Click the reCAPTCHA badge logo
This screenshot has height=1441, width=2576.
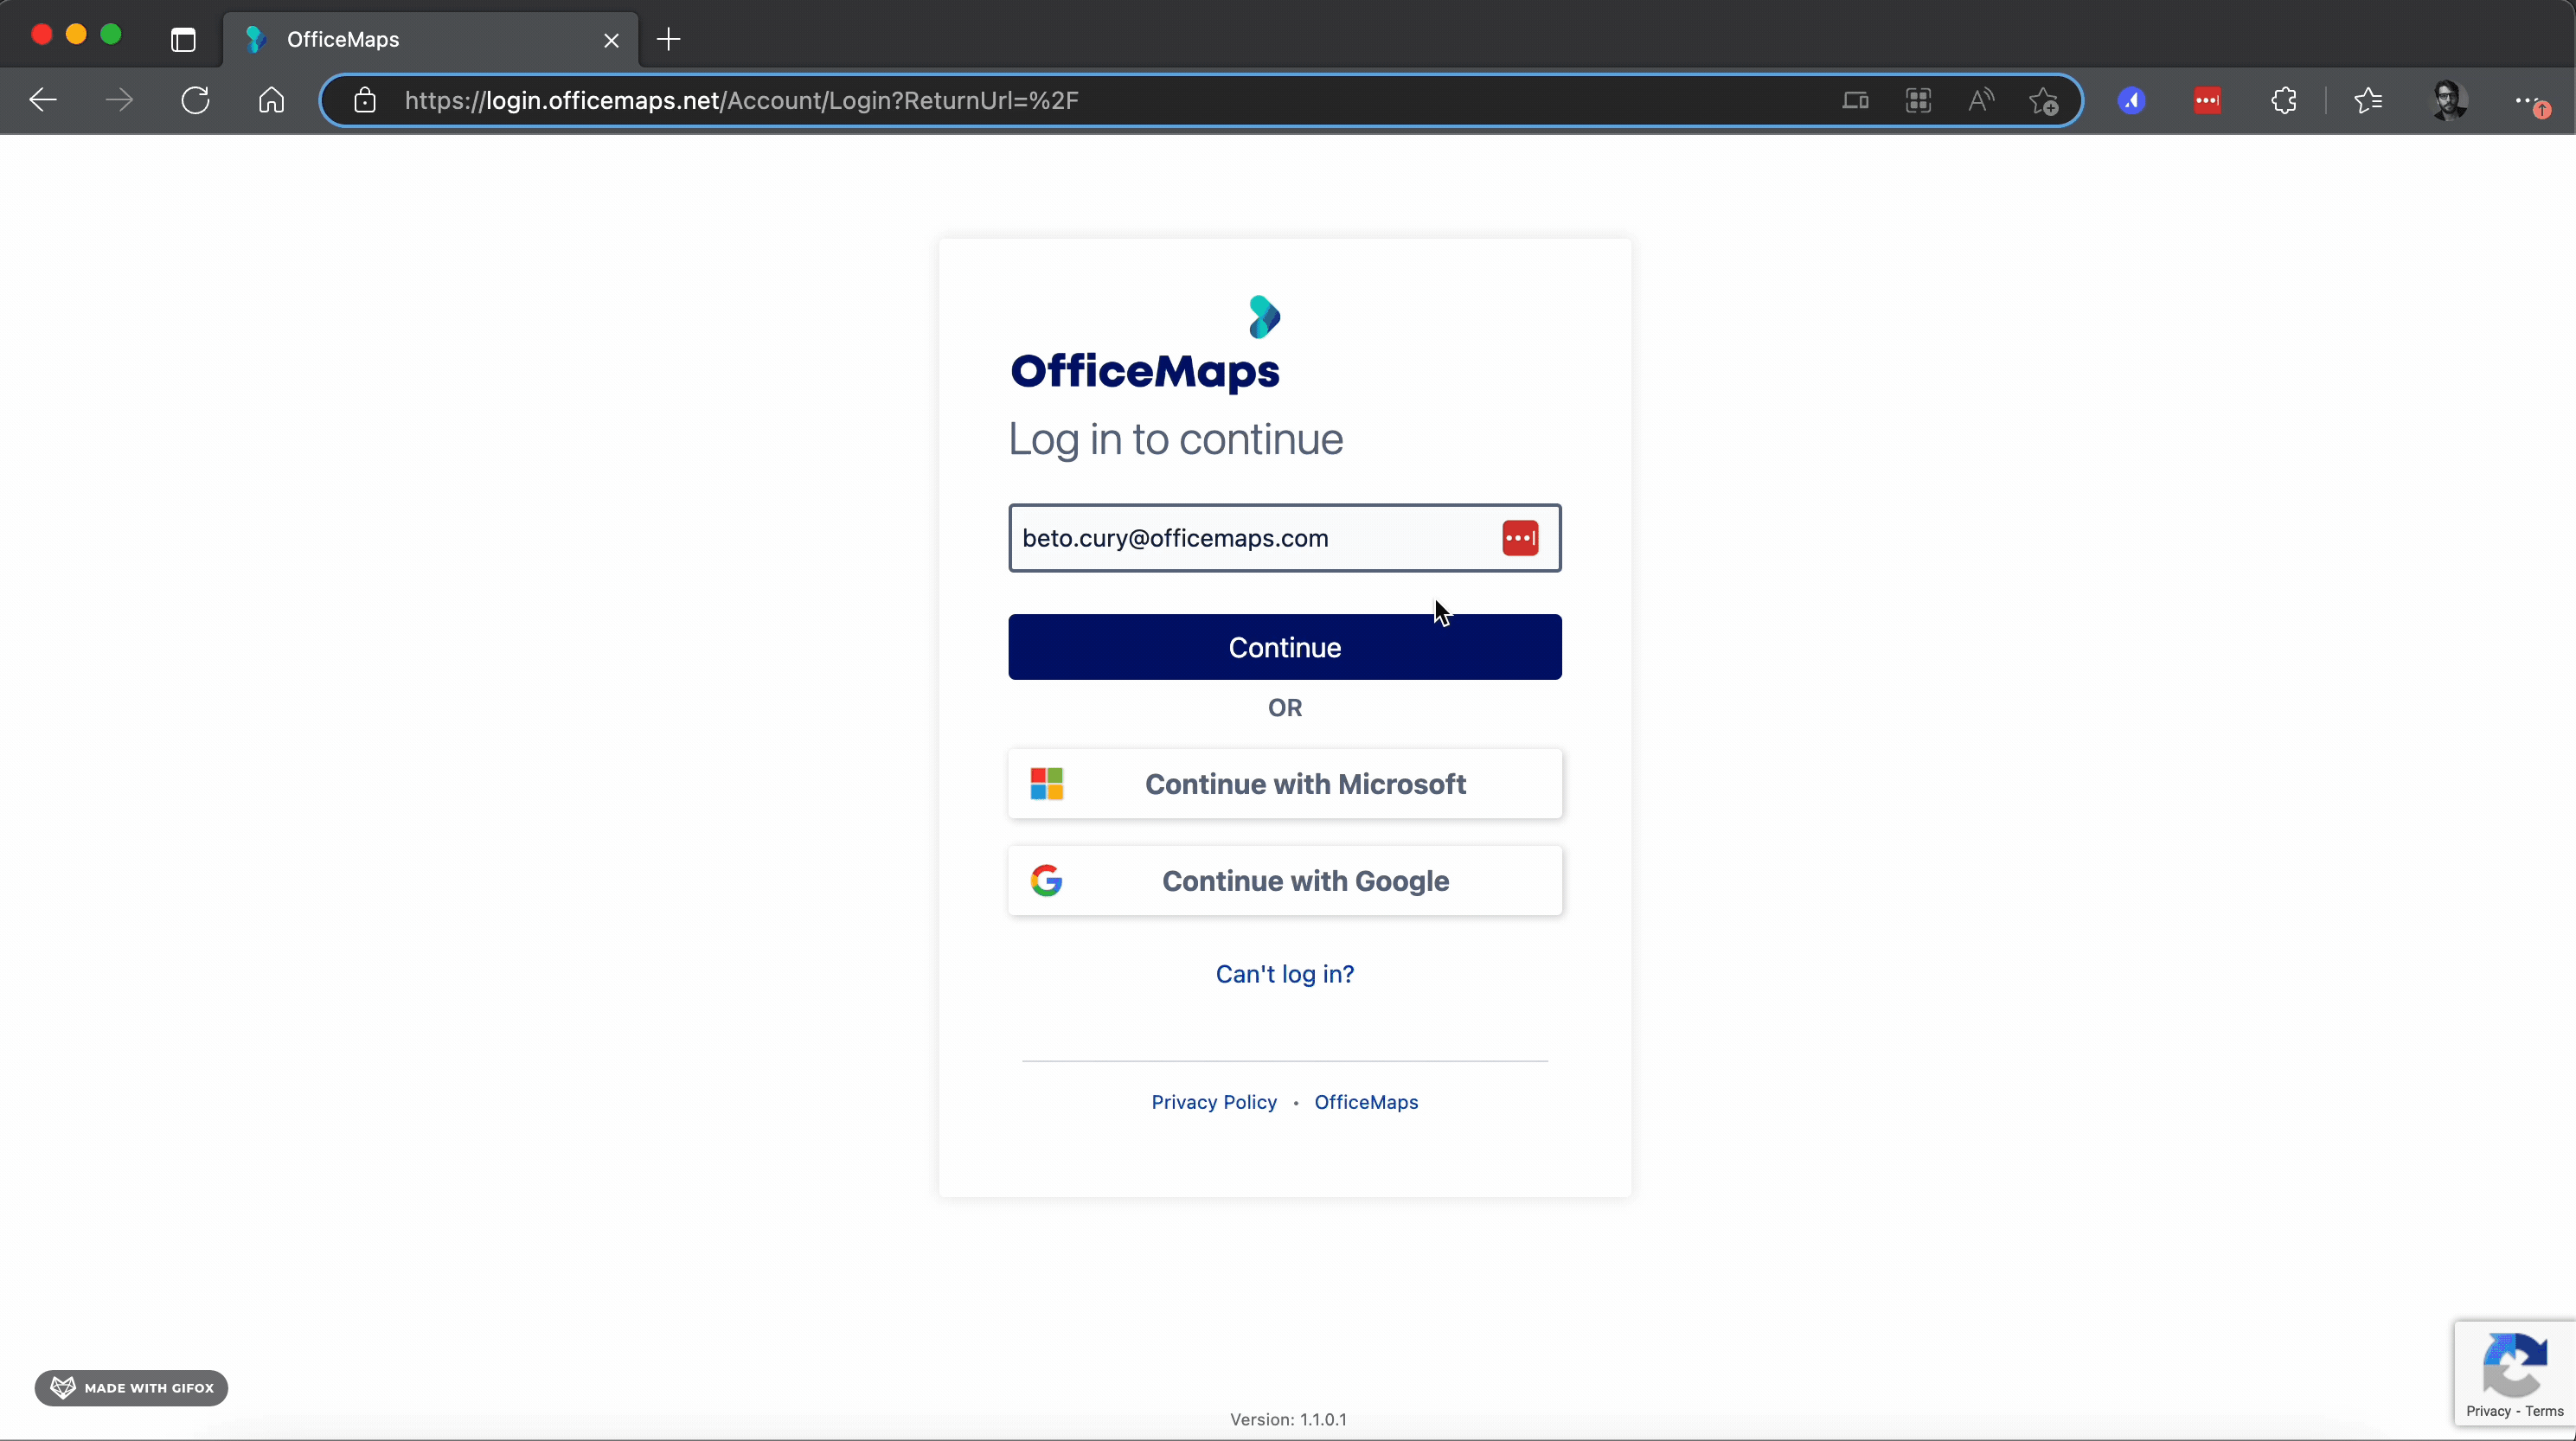pyautogui.click(x=2515, y=1364)
